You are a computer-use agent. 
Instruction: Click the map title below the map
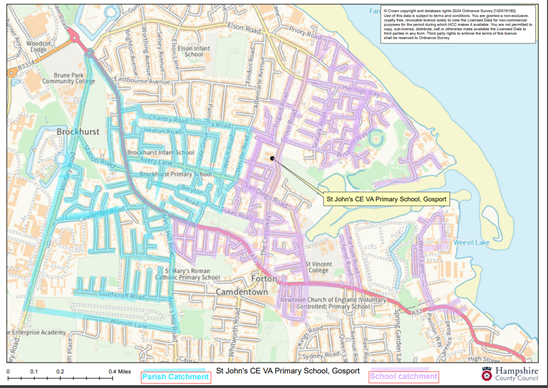pos(288,371)
